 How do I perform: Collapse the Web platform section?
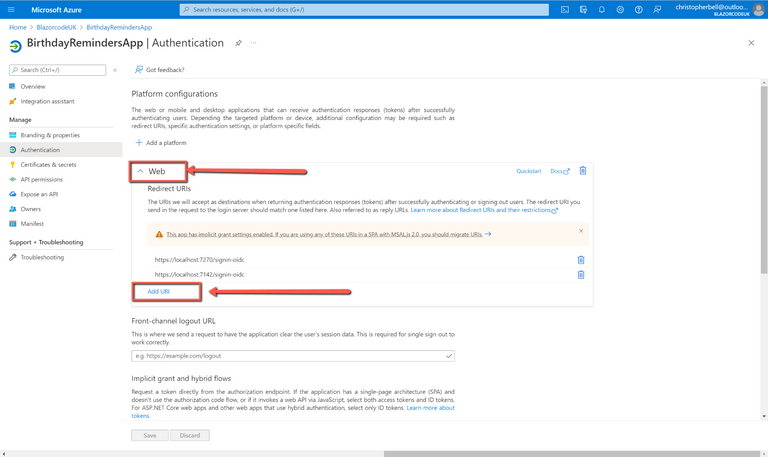[141, 171]
